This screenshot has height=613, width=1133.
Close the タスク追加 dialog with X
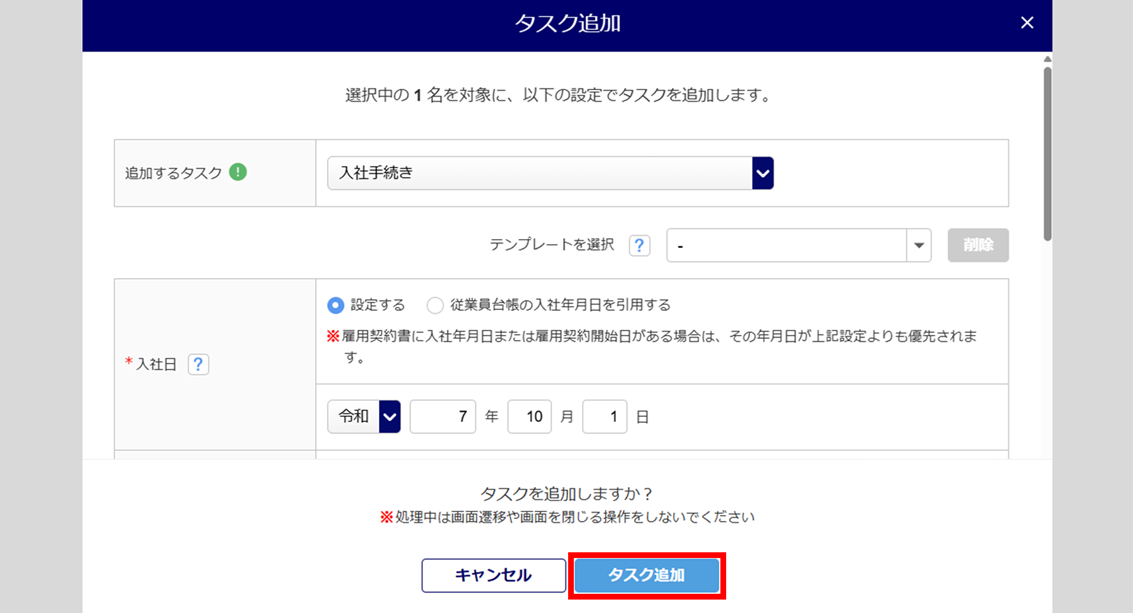click(1027, 23)
